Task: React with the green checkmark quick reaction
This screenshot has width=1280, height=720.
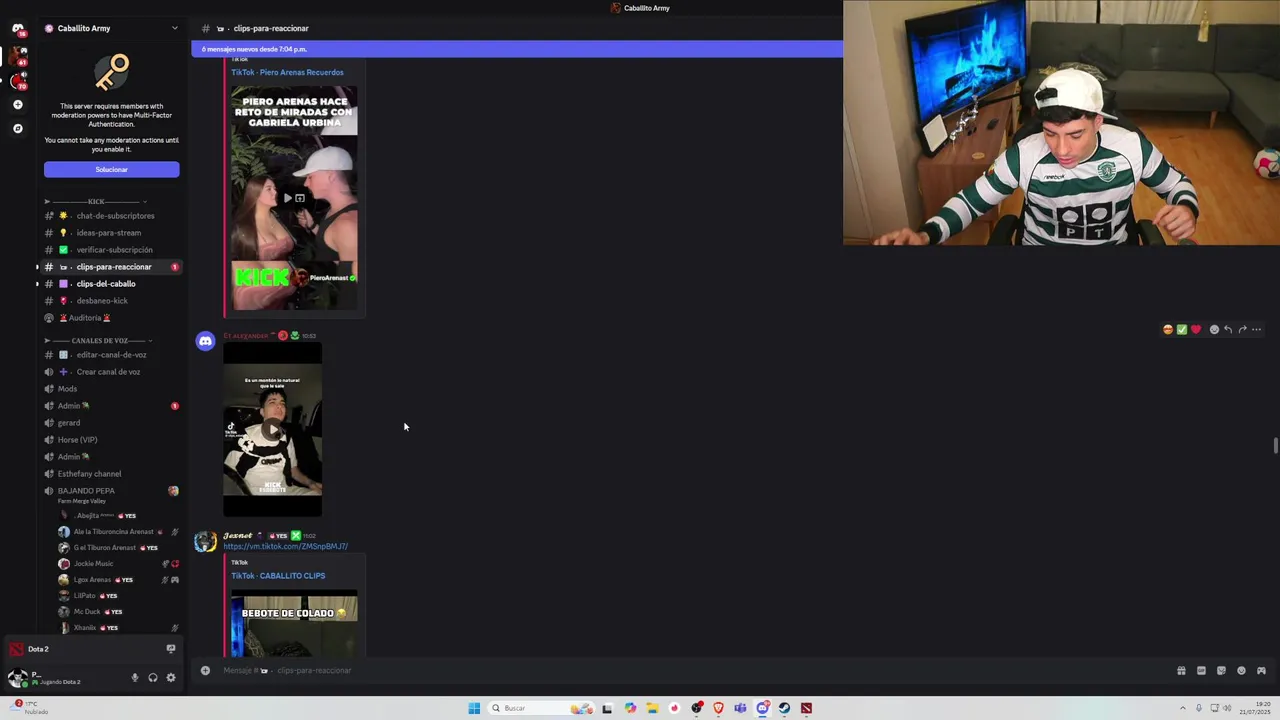Action: click(1181, 329)
